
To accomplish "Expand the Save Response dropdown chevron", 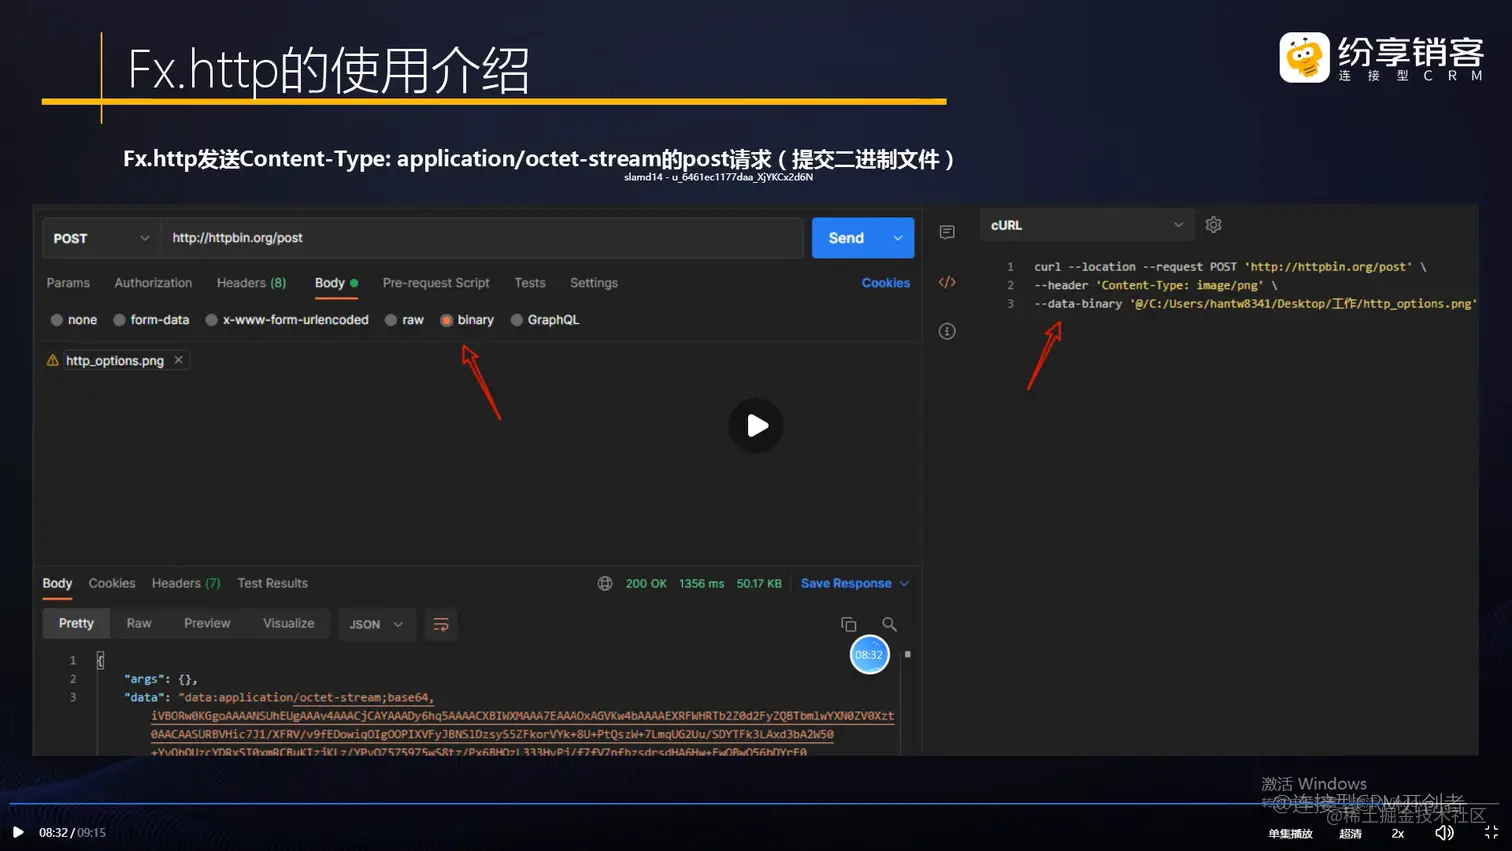I will point(905,583).
